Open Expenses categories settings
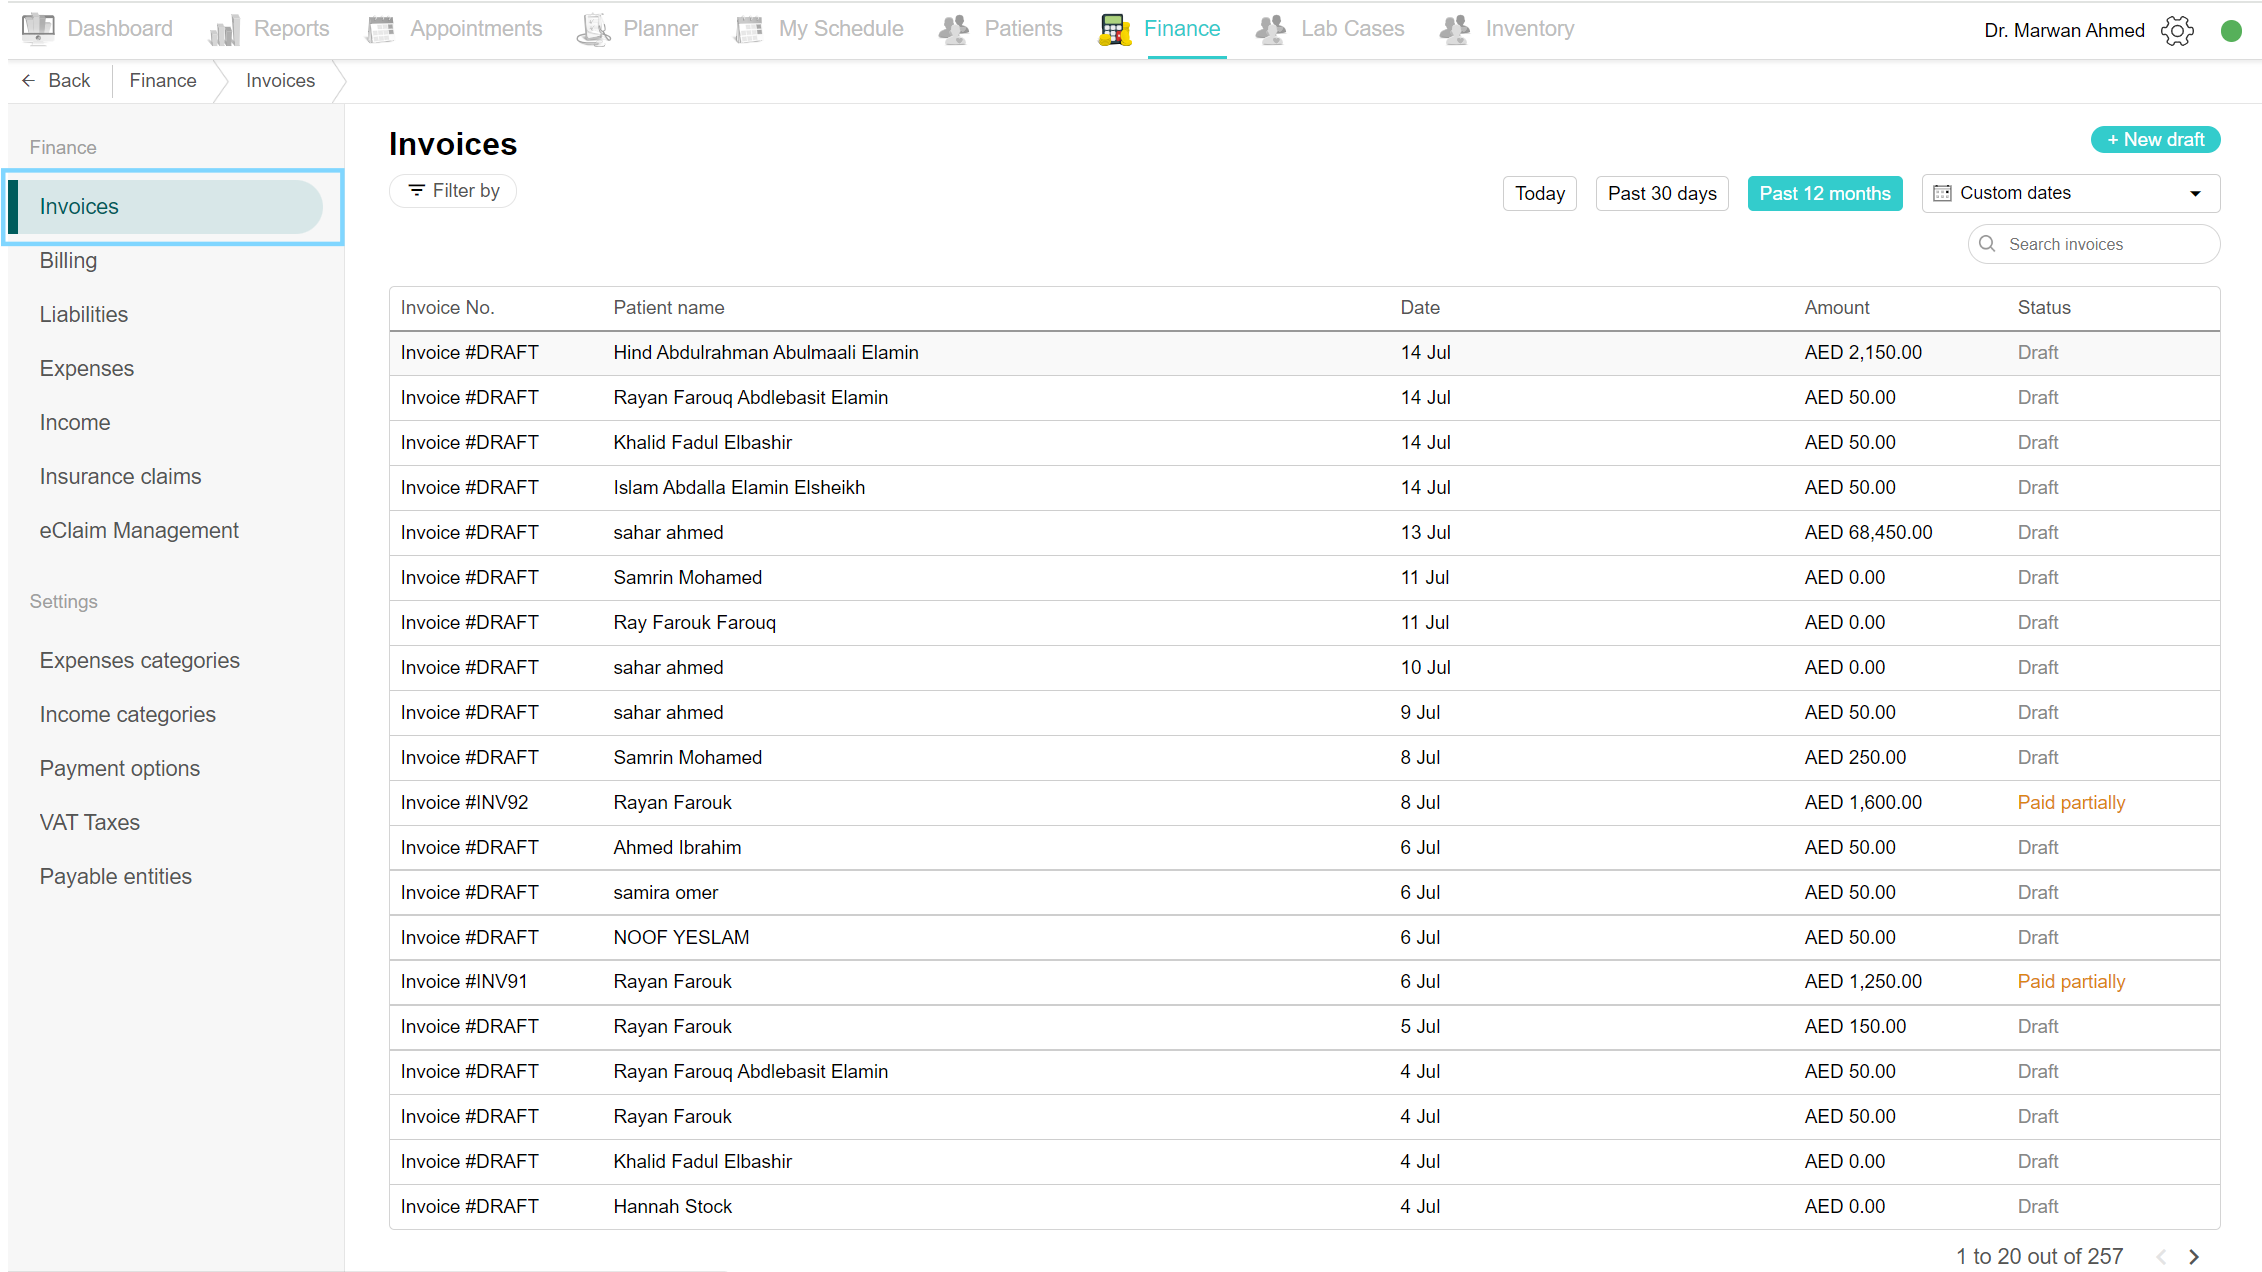Viewport: 2262px width, 1272px height. tap(140, 660)
